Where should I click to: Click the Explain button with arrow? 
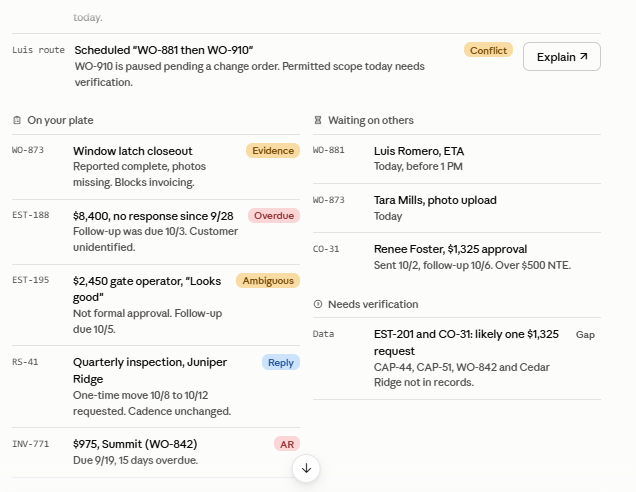(x=561, y=57)
